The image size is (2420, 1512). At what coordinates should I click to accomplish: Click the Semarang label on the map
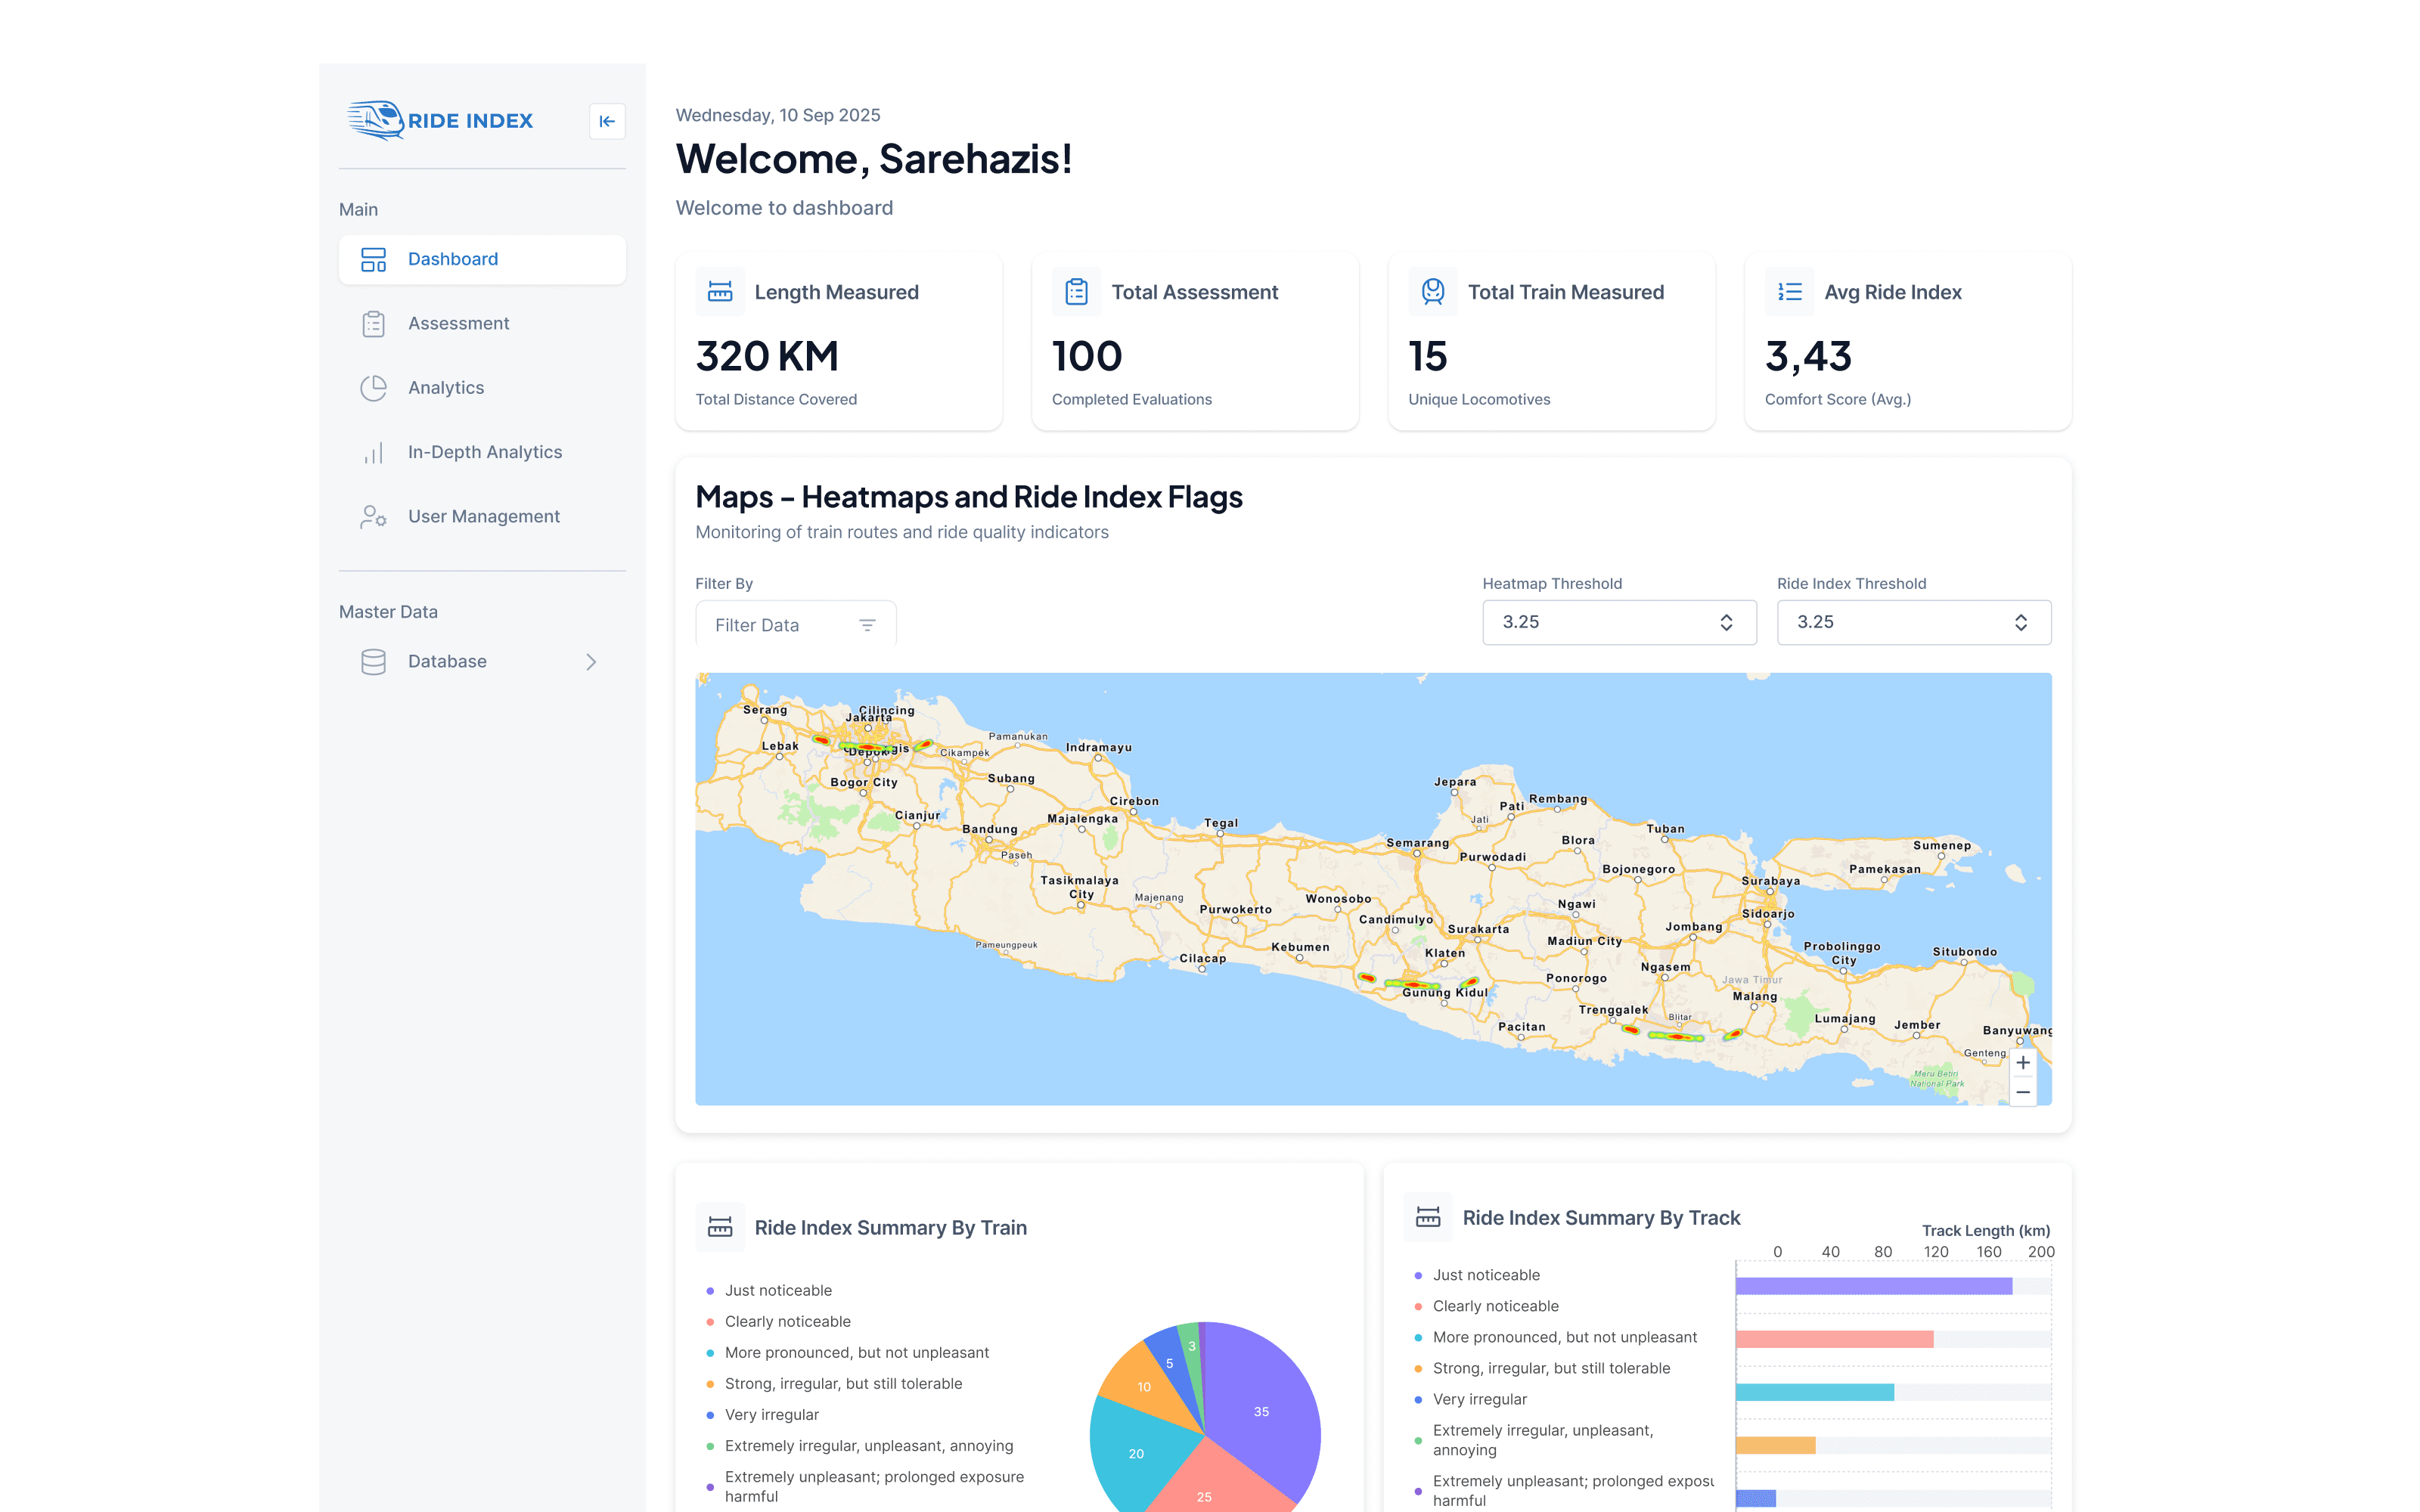pos(1417,843)
